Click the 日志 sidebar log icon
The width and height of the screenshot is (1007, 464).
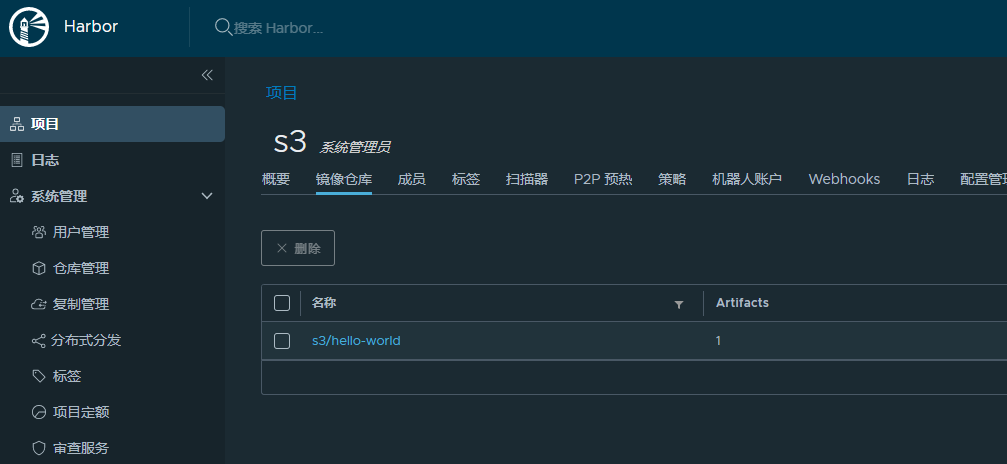coord(17,160)
